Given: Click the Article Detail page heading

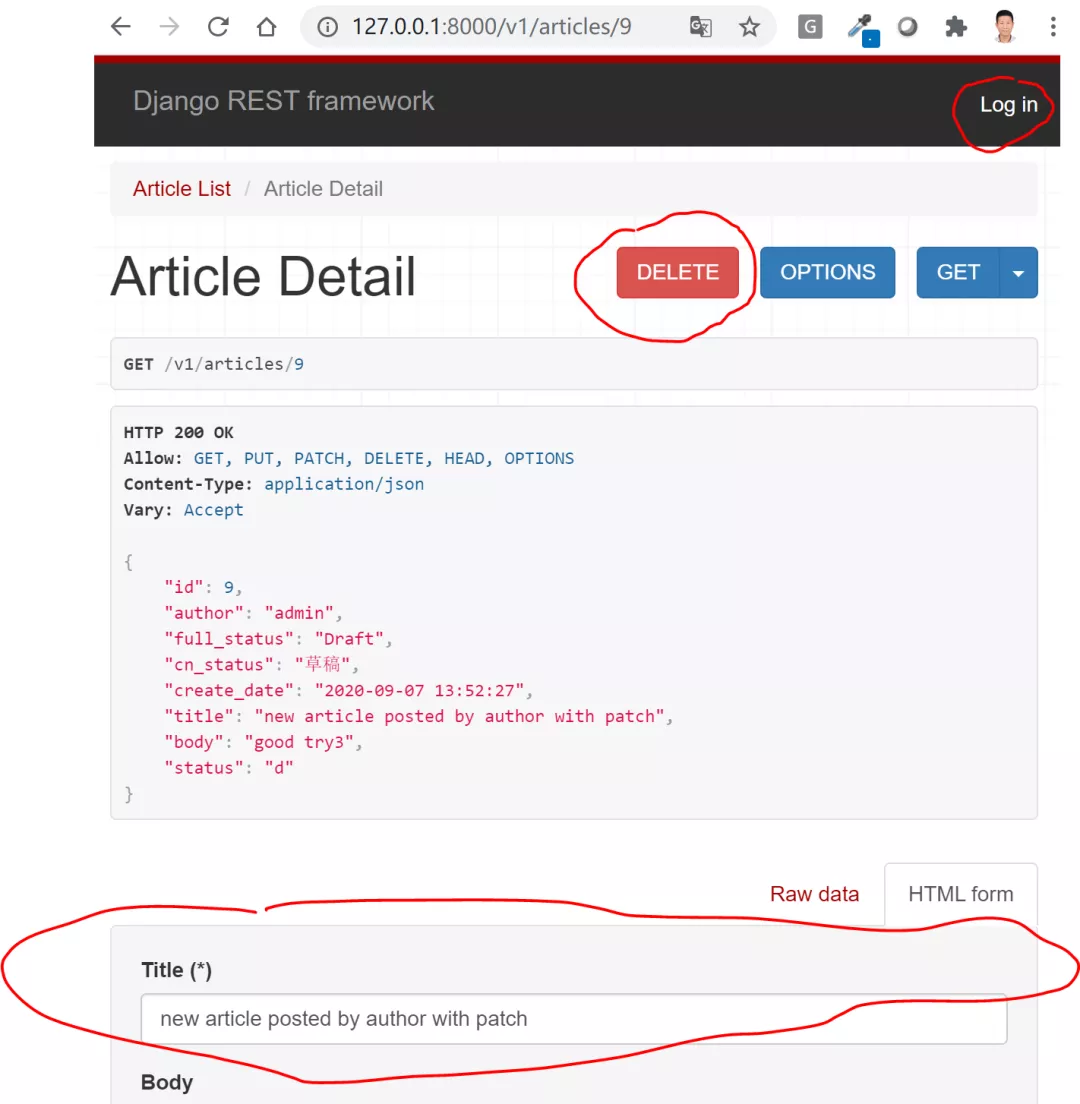Looking at the screenshot, I should [263, 276].
